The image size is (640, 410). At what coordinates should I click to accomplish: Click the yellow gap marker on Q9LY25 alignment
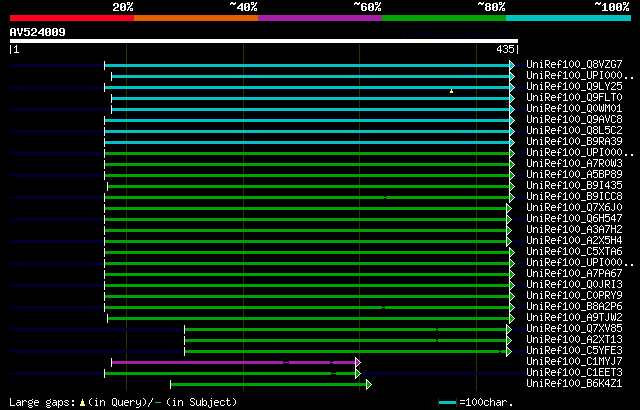click(x=451, y=91)
